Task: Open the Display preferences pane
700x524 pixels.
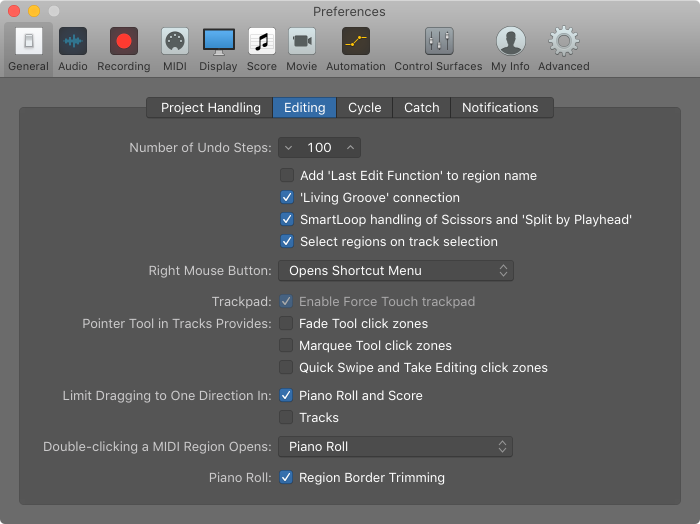Action: coord(218,49)
